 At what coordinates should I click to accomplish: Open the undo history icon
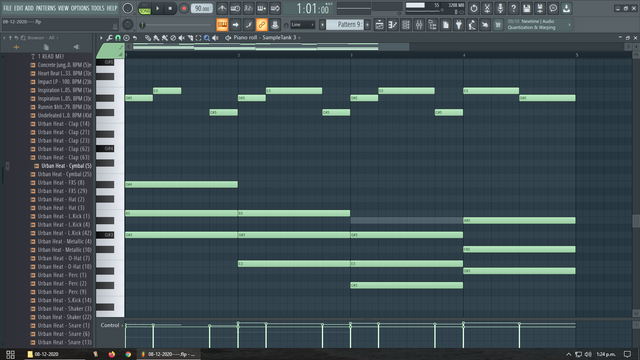[x=473, y=8]
